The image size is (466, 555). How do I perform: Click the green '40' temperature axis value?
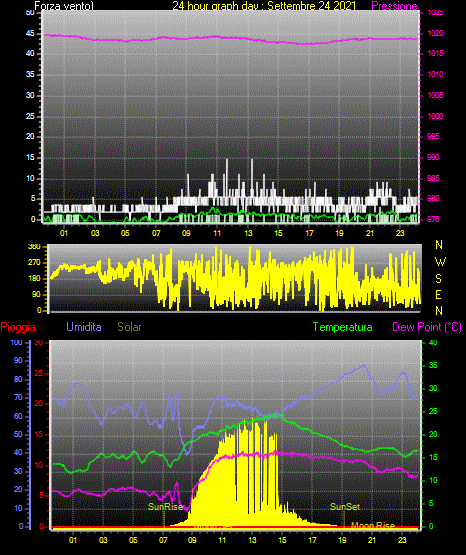click(x=433, y=343)
